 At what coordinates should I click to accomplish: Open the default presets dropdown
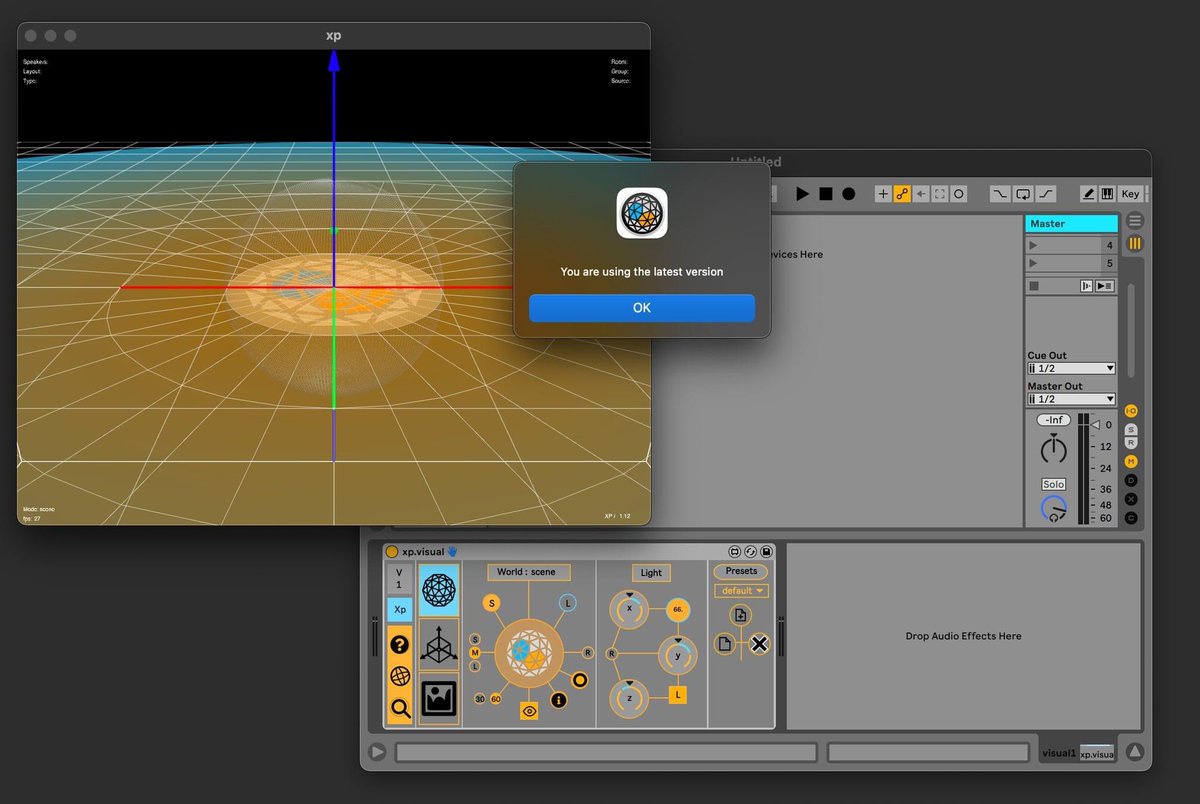coord(741,591)
